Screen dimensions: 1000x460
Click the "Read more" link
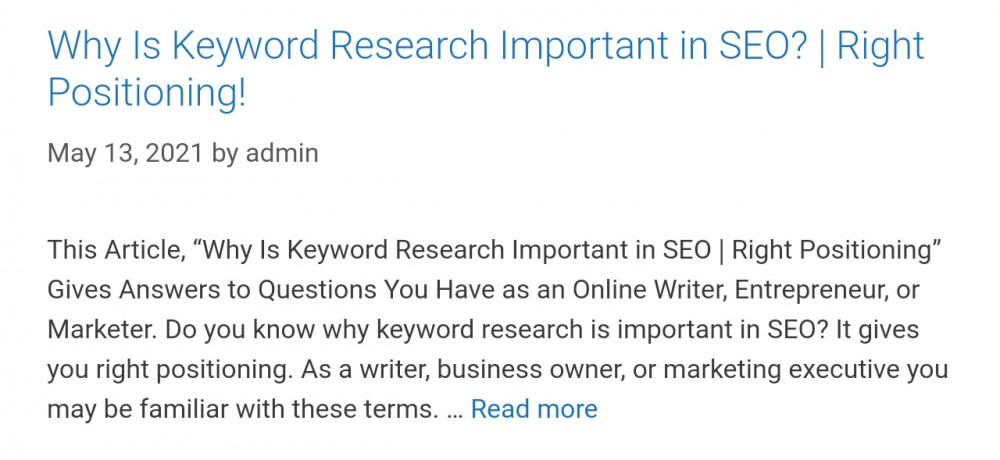click(x=534, y=409)
